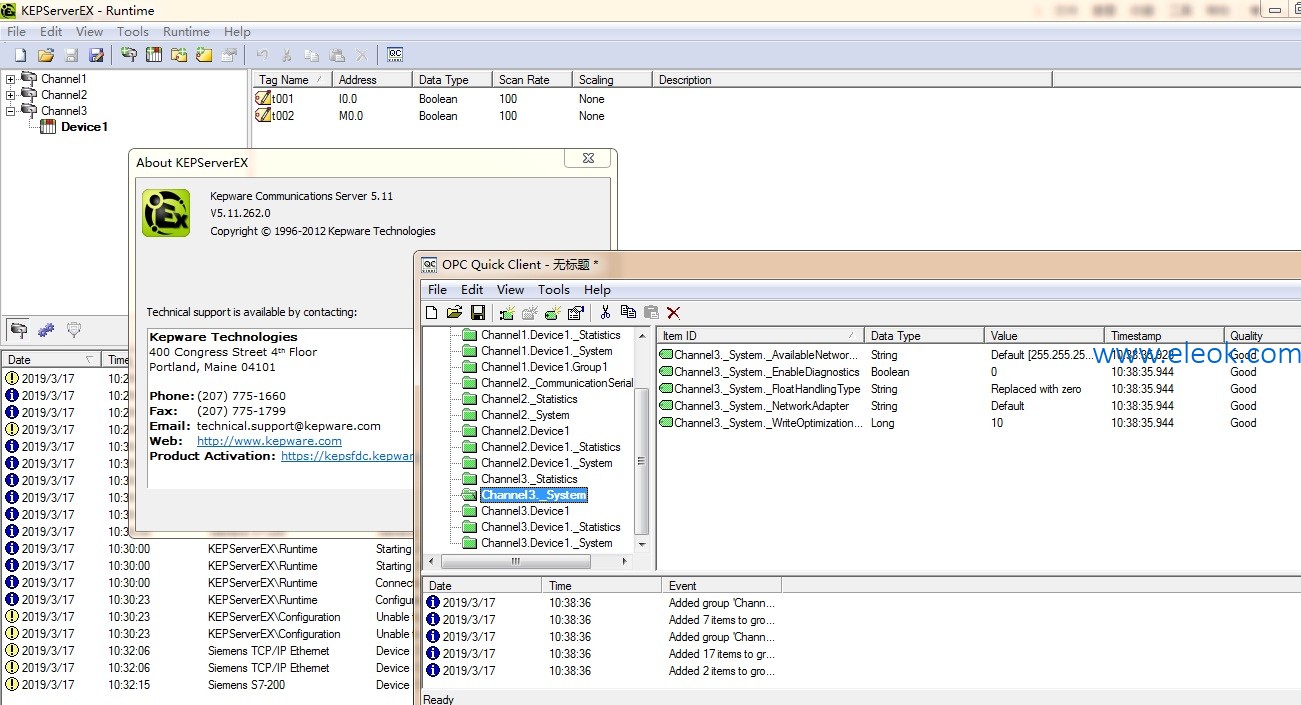Open View menu in OPC Quick Client

[510, 290]
